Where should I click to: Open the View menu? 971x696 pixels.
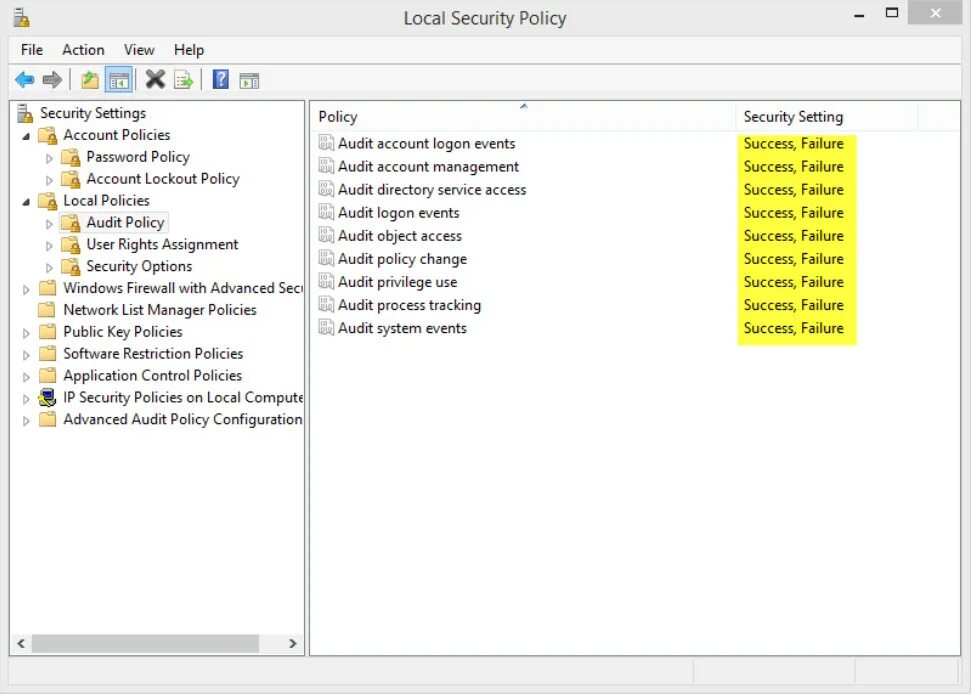tap(139, 50)
